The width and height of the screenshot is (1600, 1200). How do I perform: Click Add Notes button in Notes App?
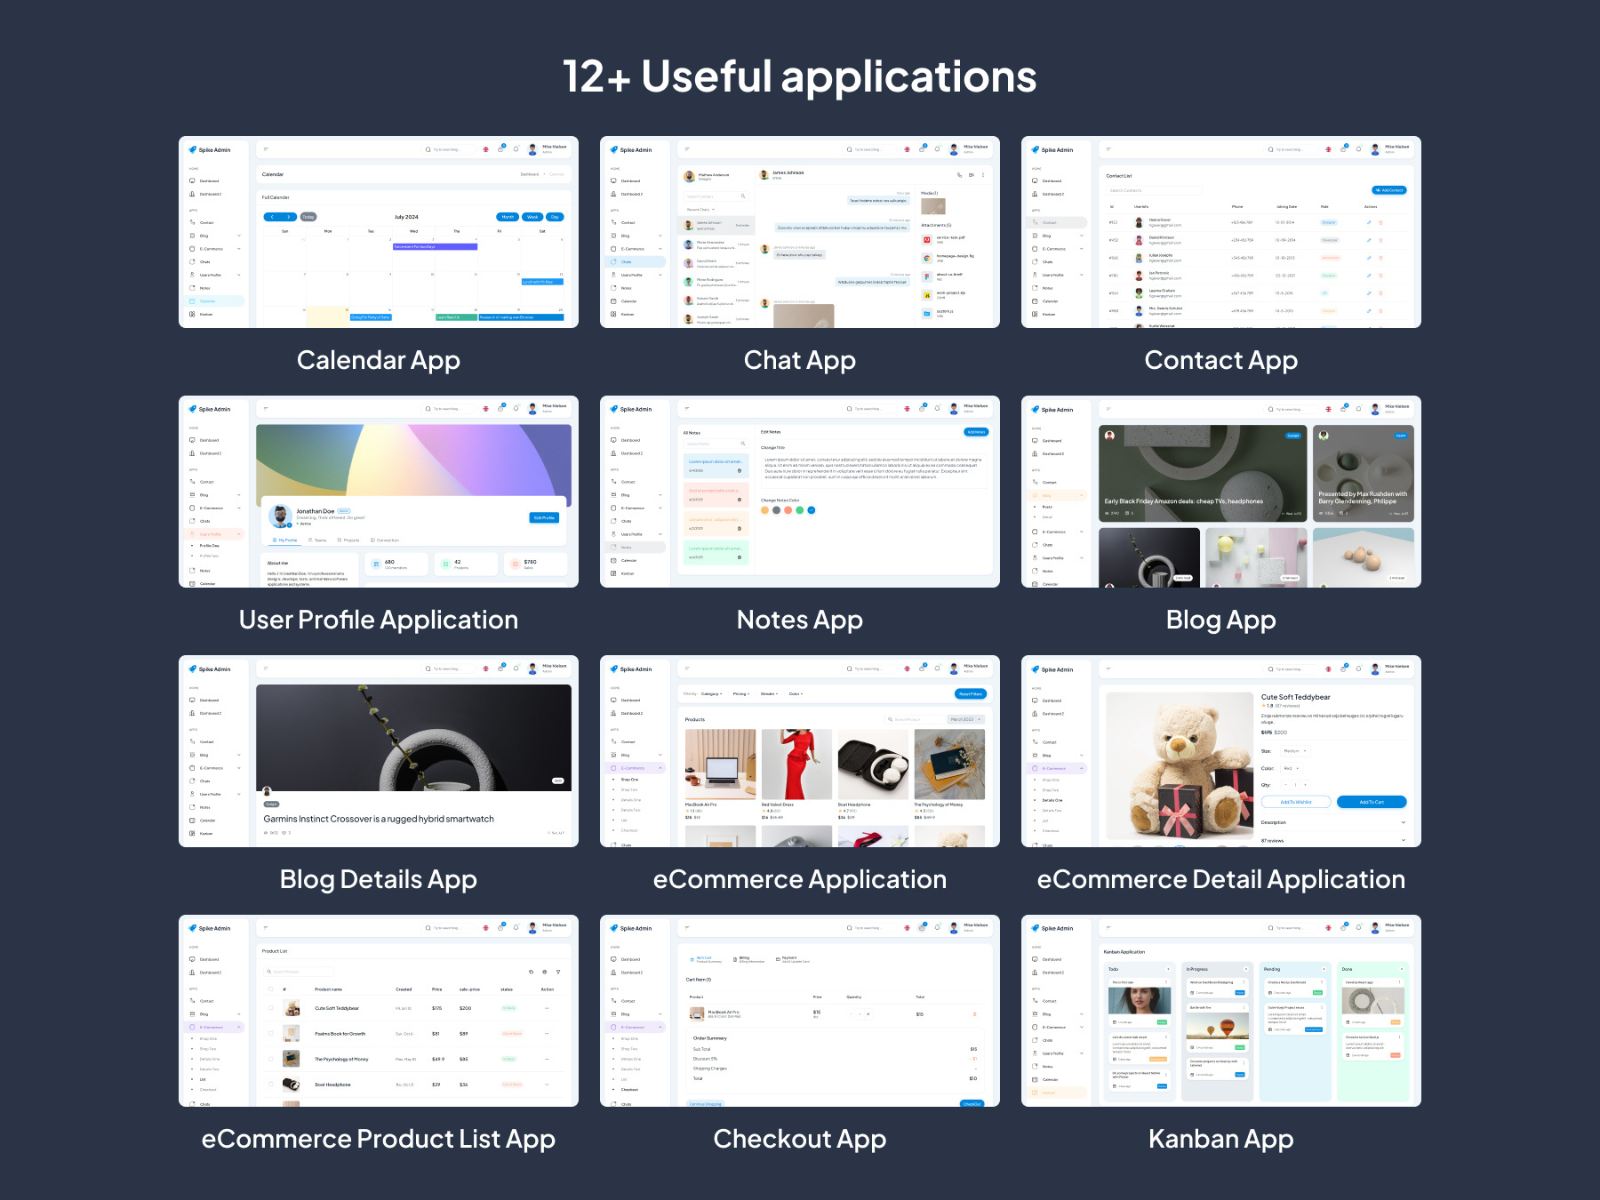(976, 432)
